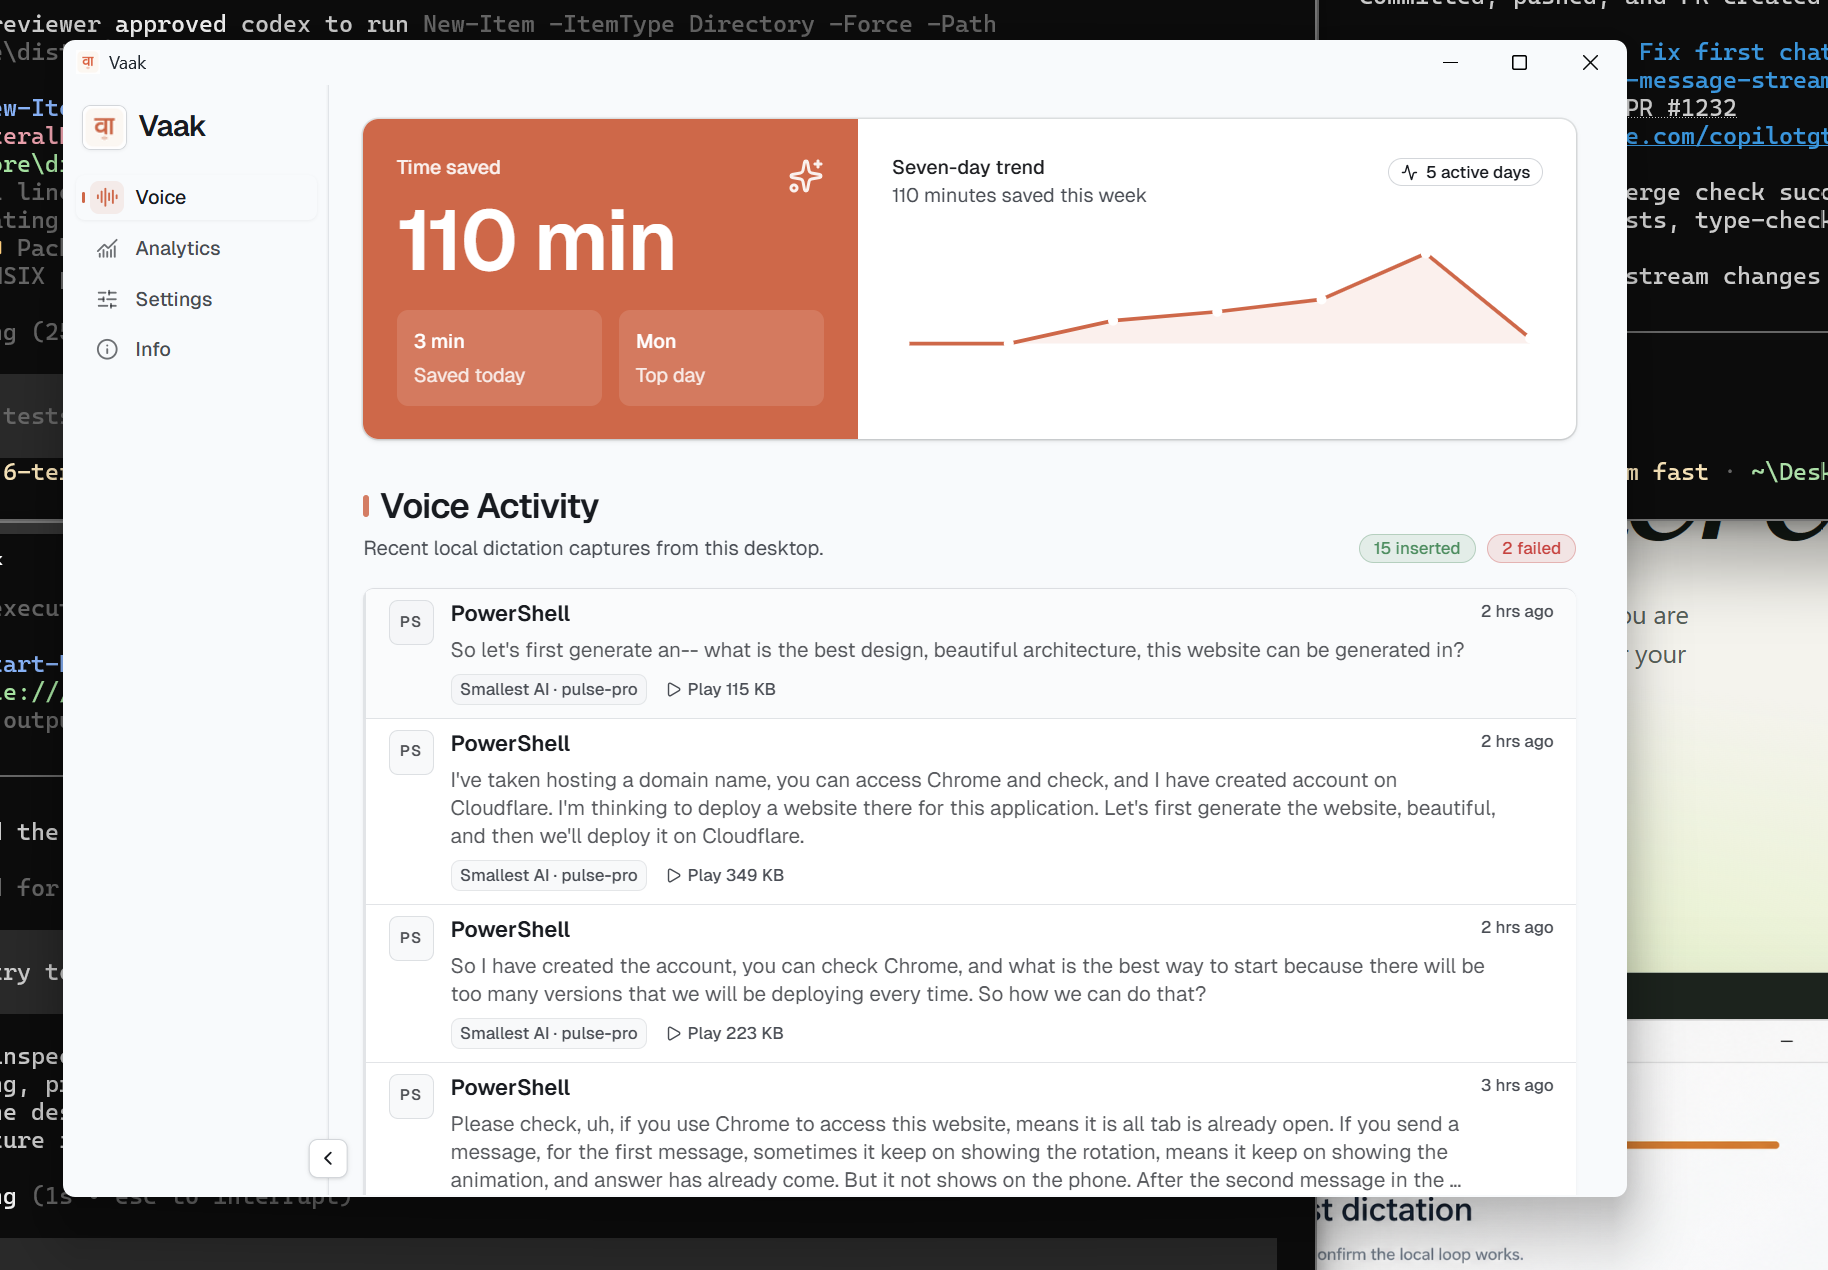Click PS icon of 'So I have created' entry
This screenshot has width=1828, height=1270.
(411, 938)
